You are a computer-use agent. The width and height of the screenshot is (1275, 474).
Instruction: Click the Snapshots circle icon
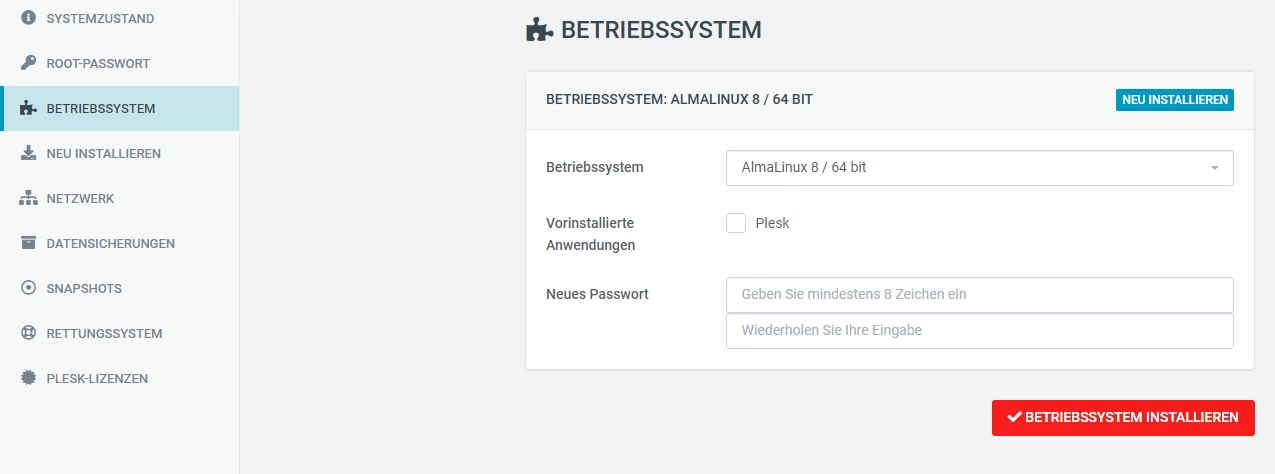[28, 288]
